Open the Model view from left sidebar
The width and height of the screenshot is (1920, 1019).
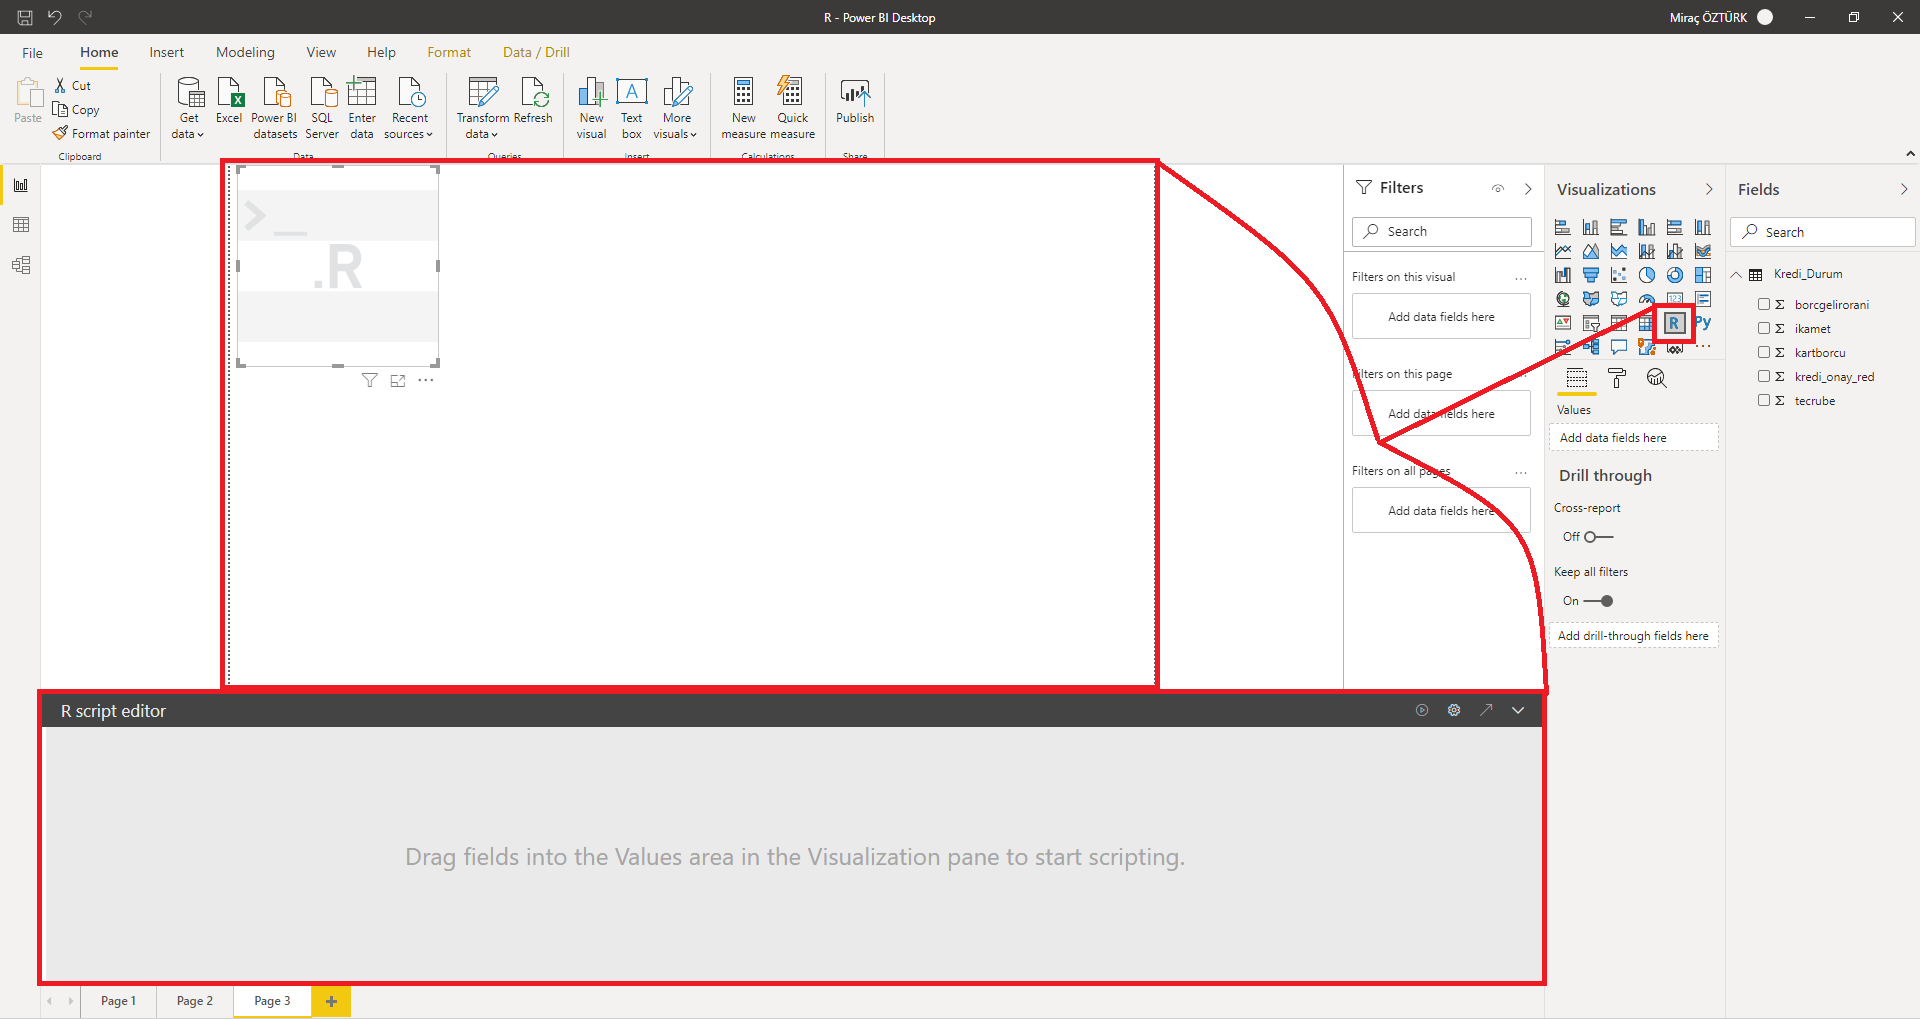tap(21, 265)
